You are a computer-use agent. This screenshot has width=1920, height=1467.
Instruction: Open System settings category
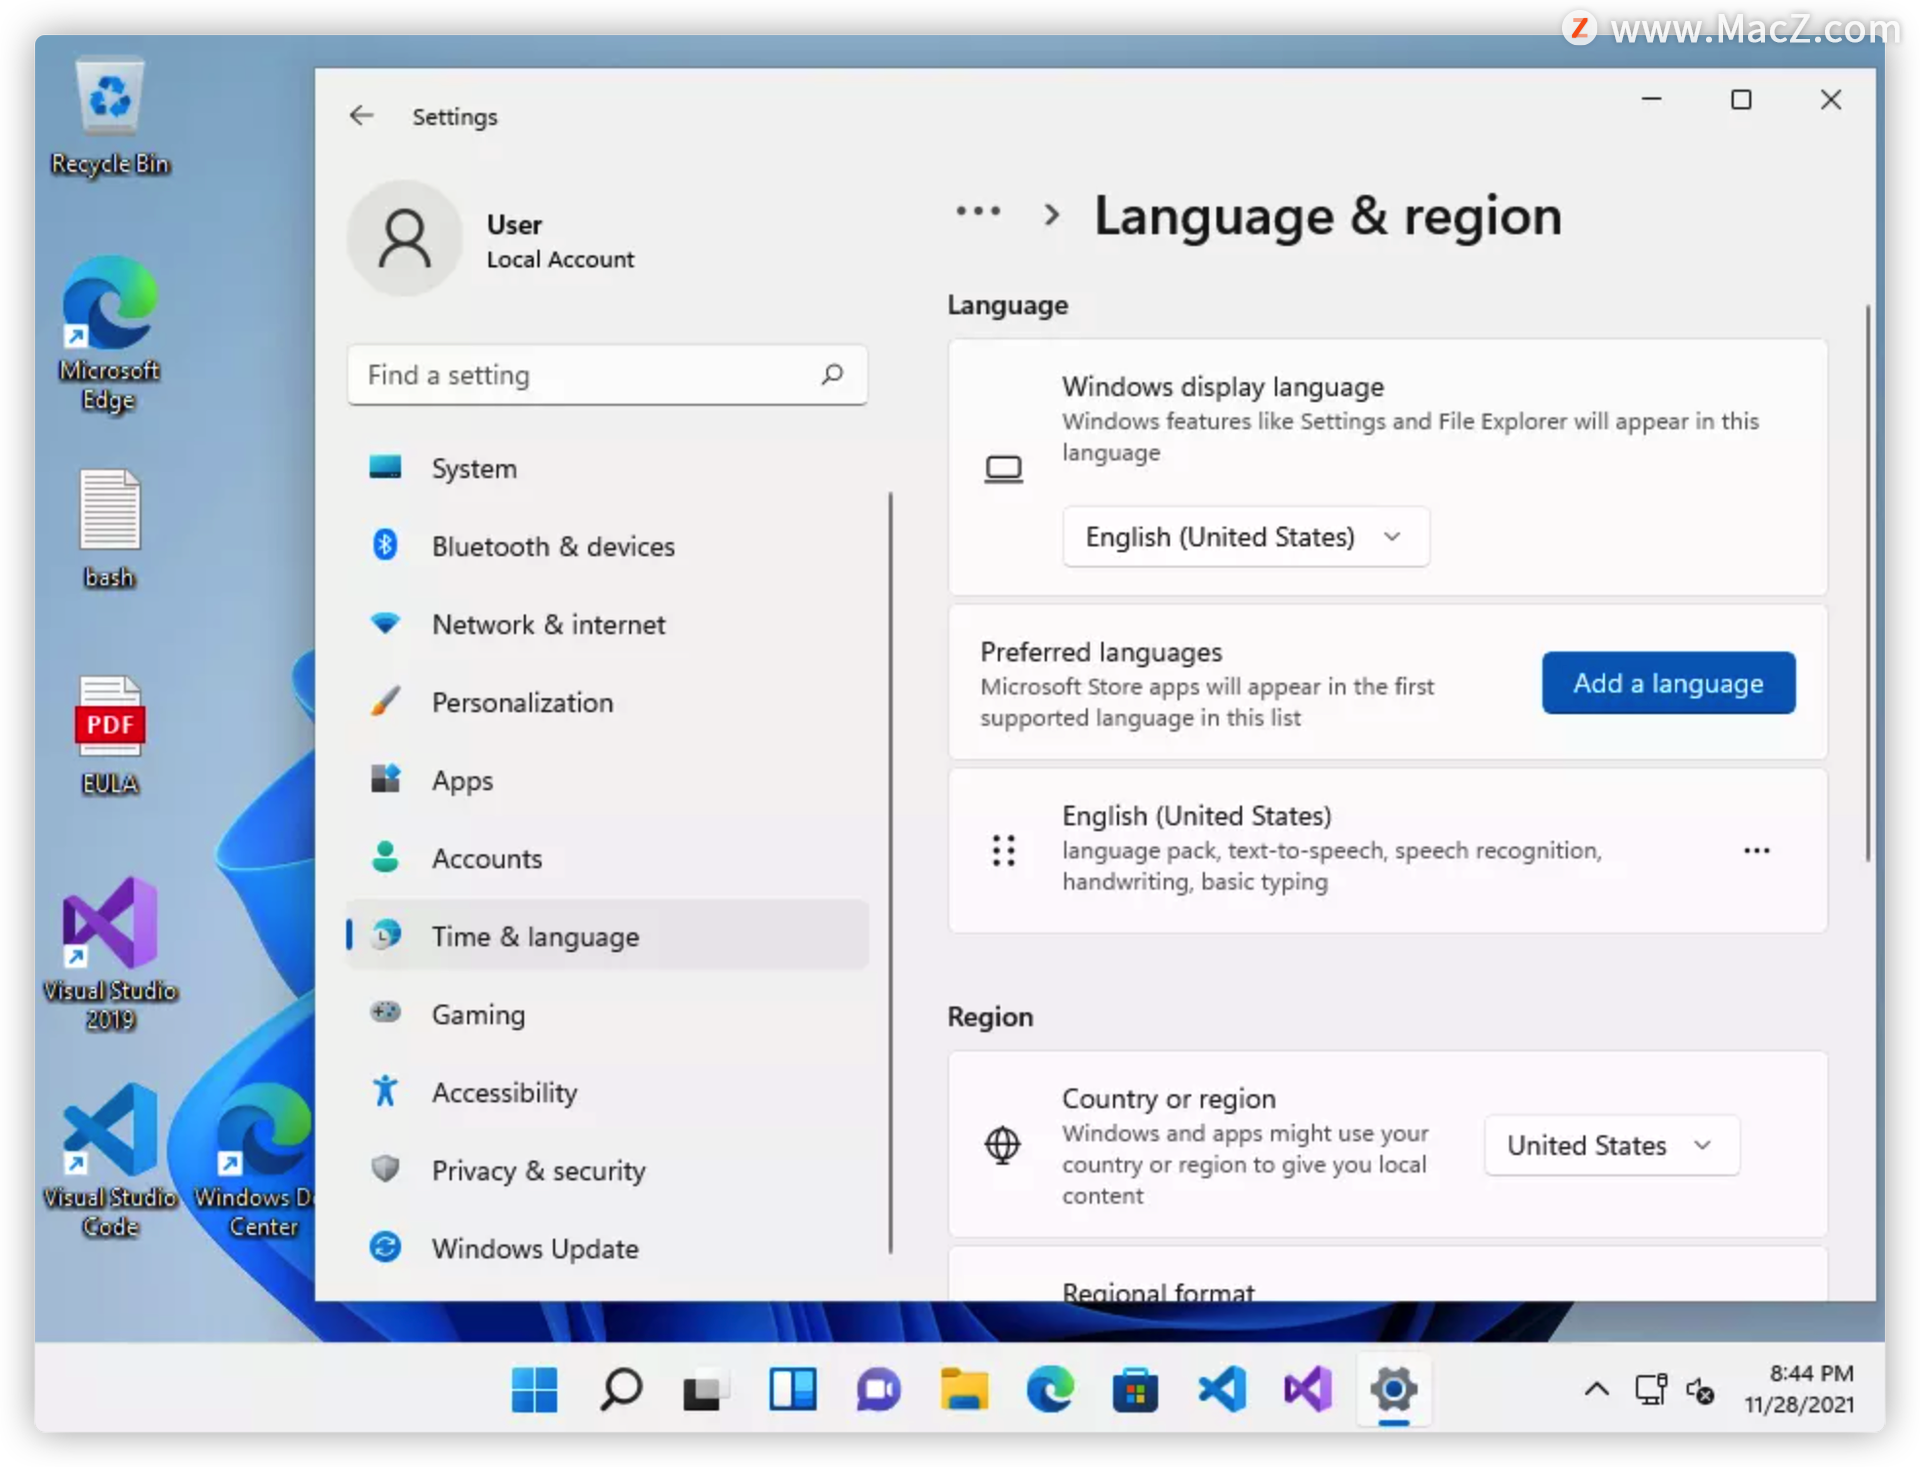coord(608,468)
